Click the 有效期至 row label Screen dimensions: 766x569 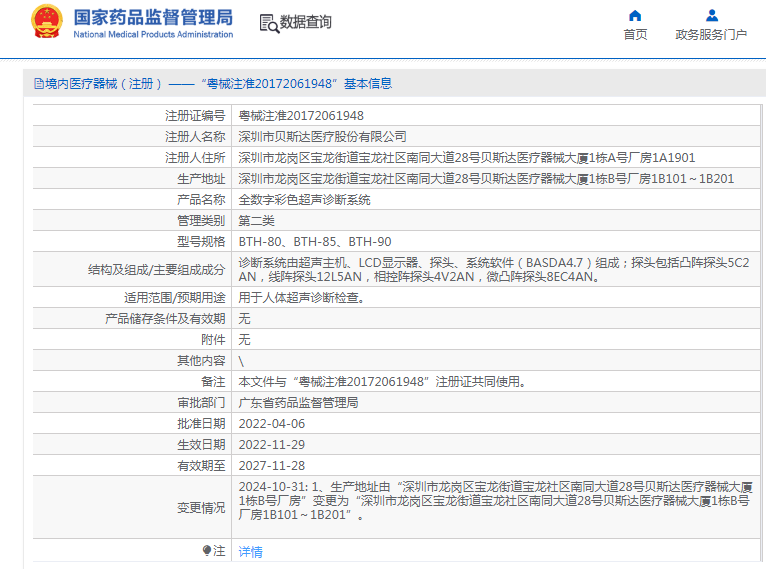[201, 465]
